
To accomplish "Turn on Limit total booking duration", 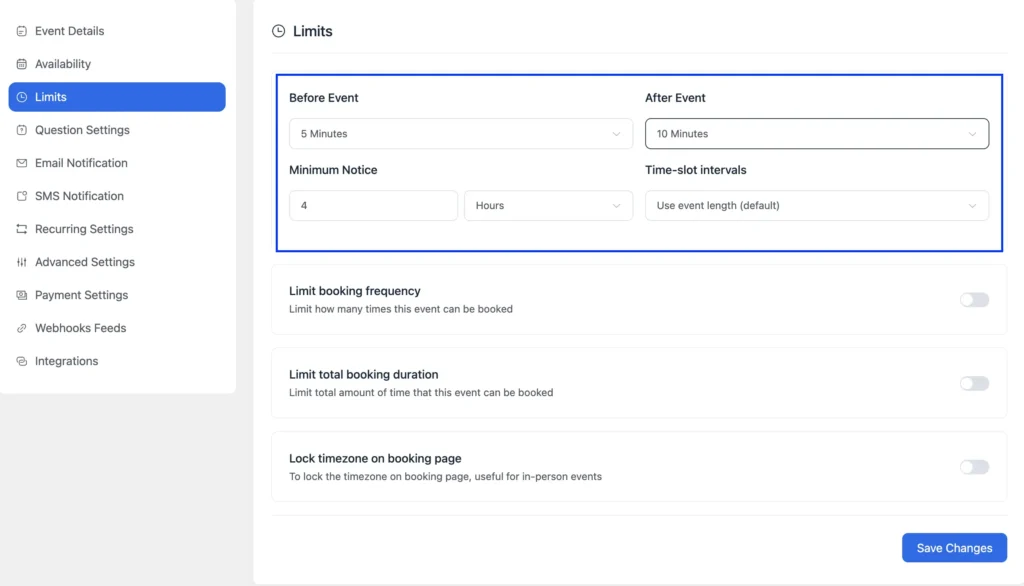I will (x=973, y=383).
